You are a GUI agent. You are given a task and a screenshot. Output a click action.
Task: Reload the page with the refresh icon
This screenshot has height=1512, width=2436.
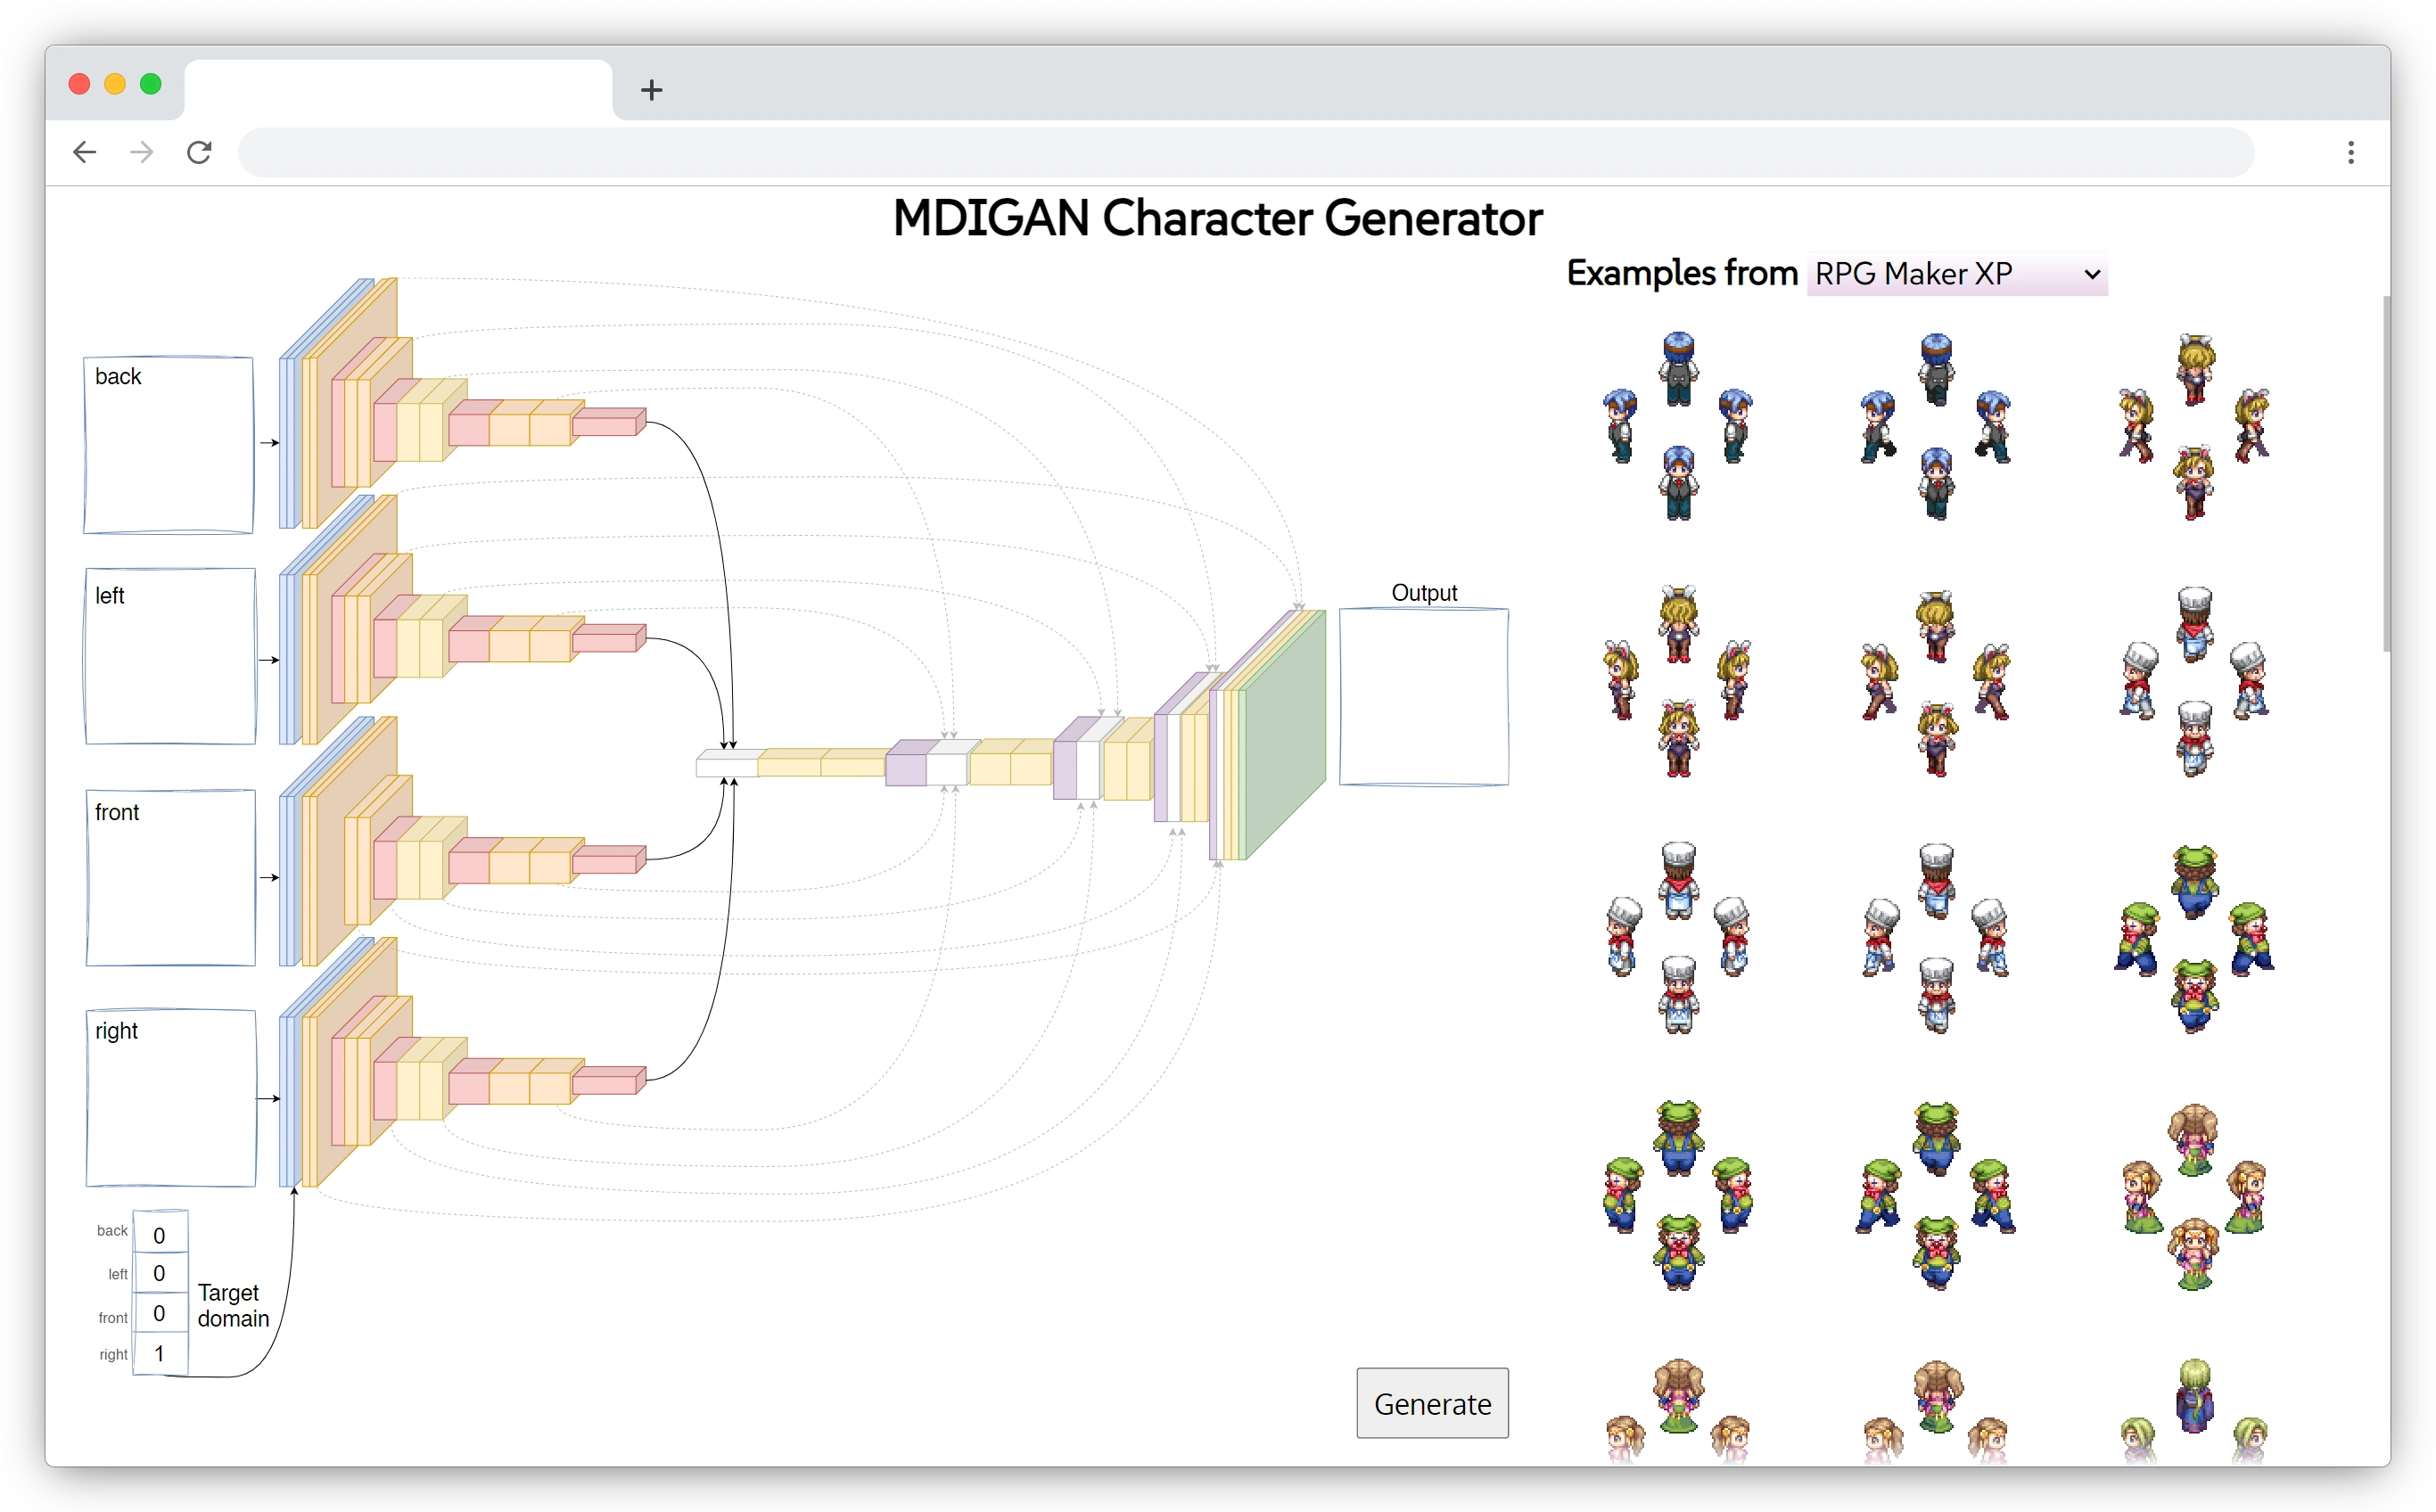[x=199, y=152]
